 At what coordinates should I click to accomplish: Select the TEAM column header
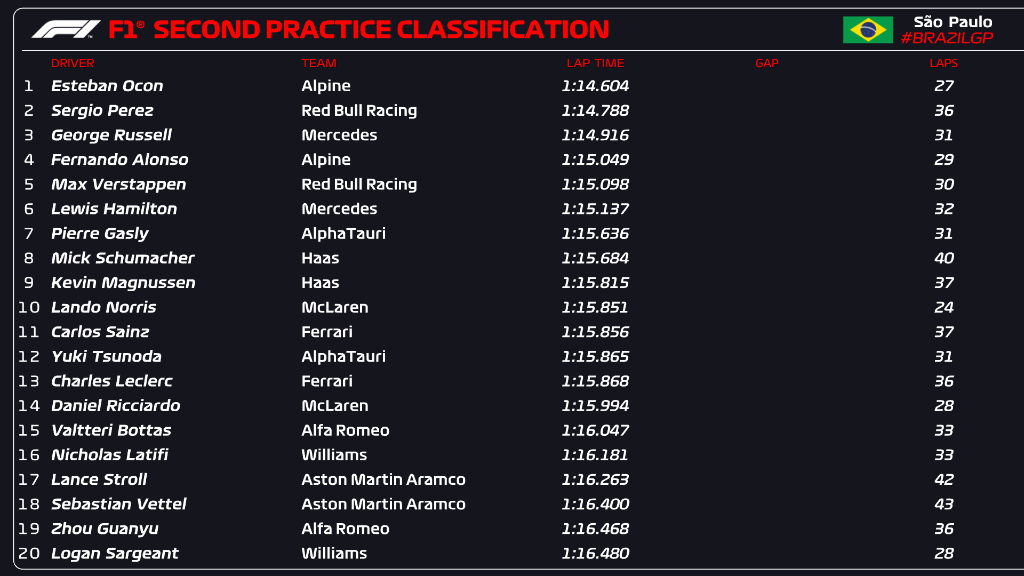318,63
